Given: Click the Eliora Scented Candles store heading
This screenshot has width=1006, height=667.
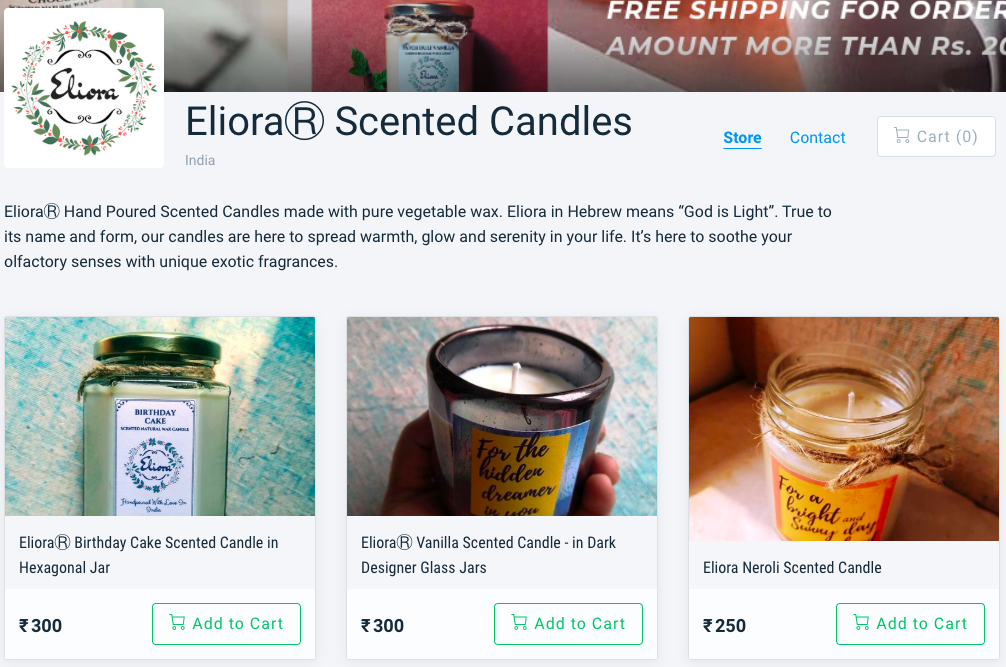Looking at the screenshot, I should tap(408, 122).
